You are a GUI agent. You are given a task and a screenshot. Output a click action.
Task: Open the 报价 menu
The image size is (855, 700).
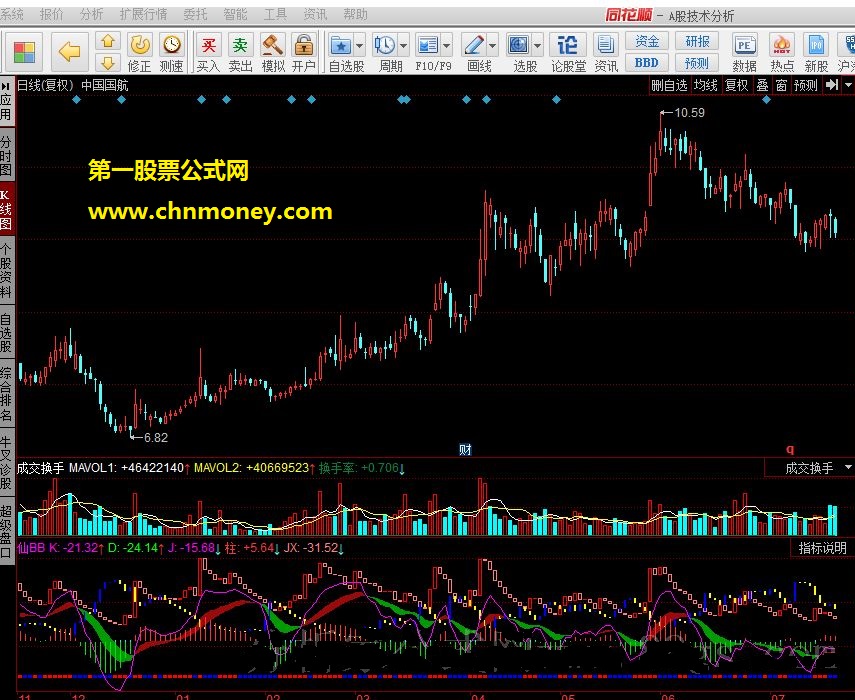pyautogui.click(x=52, y=15)
